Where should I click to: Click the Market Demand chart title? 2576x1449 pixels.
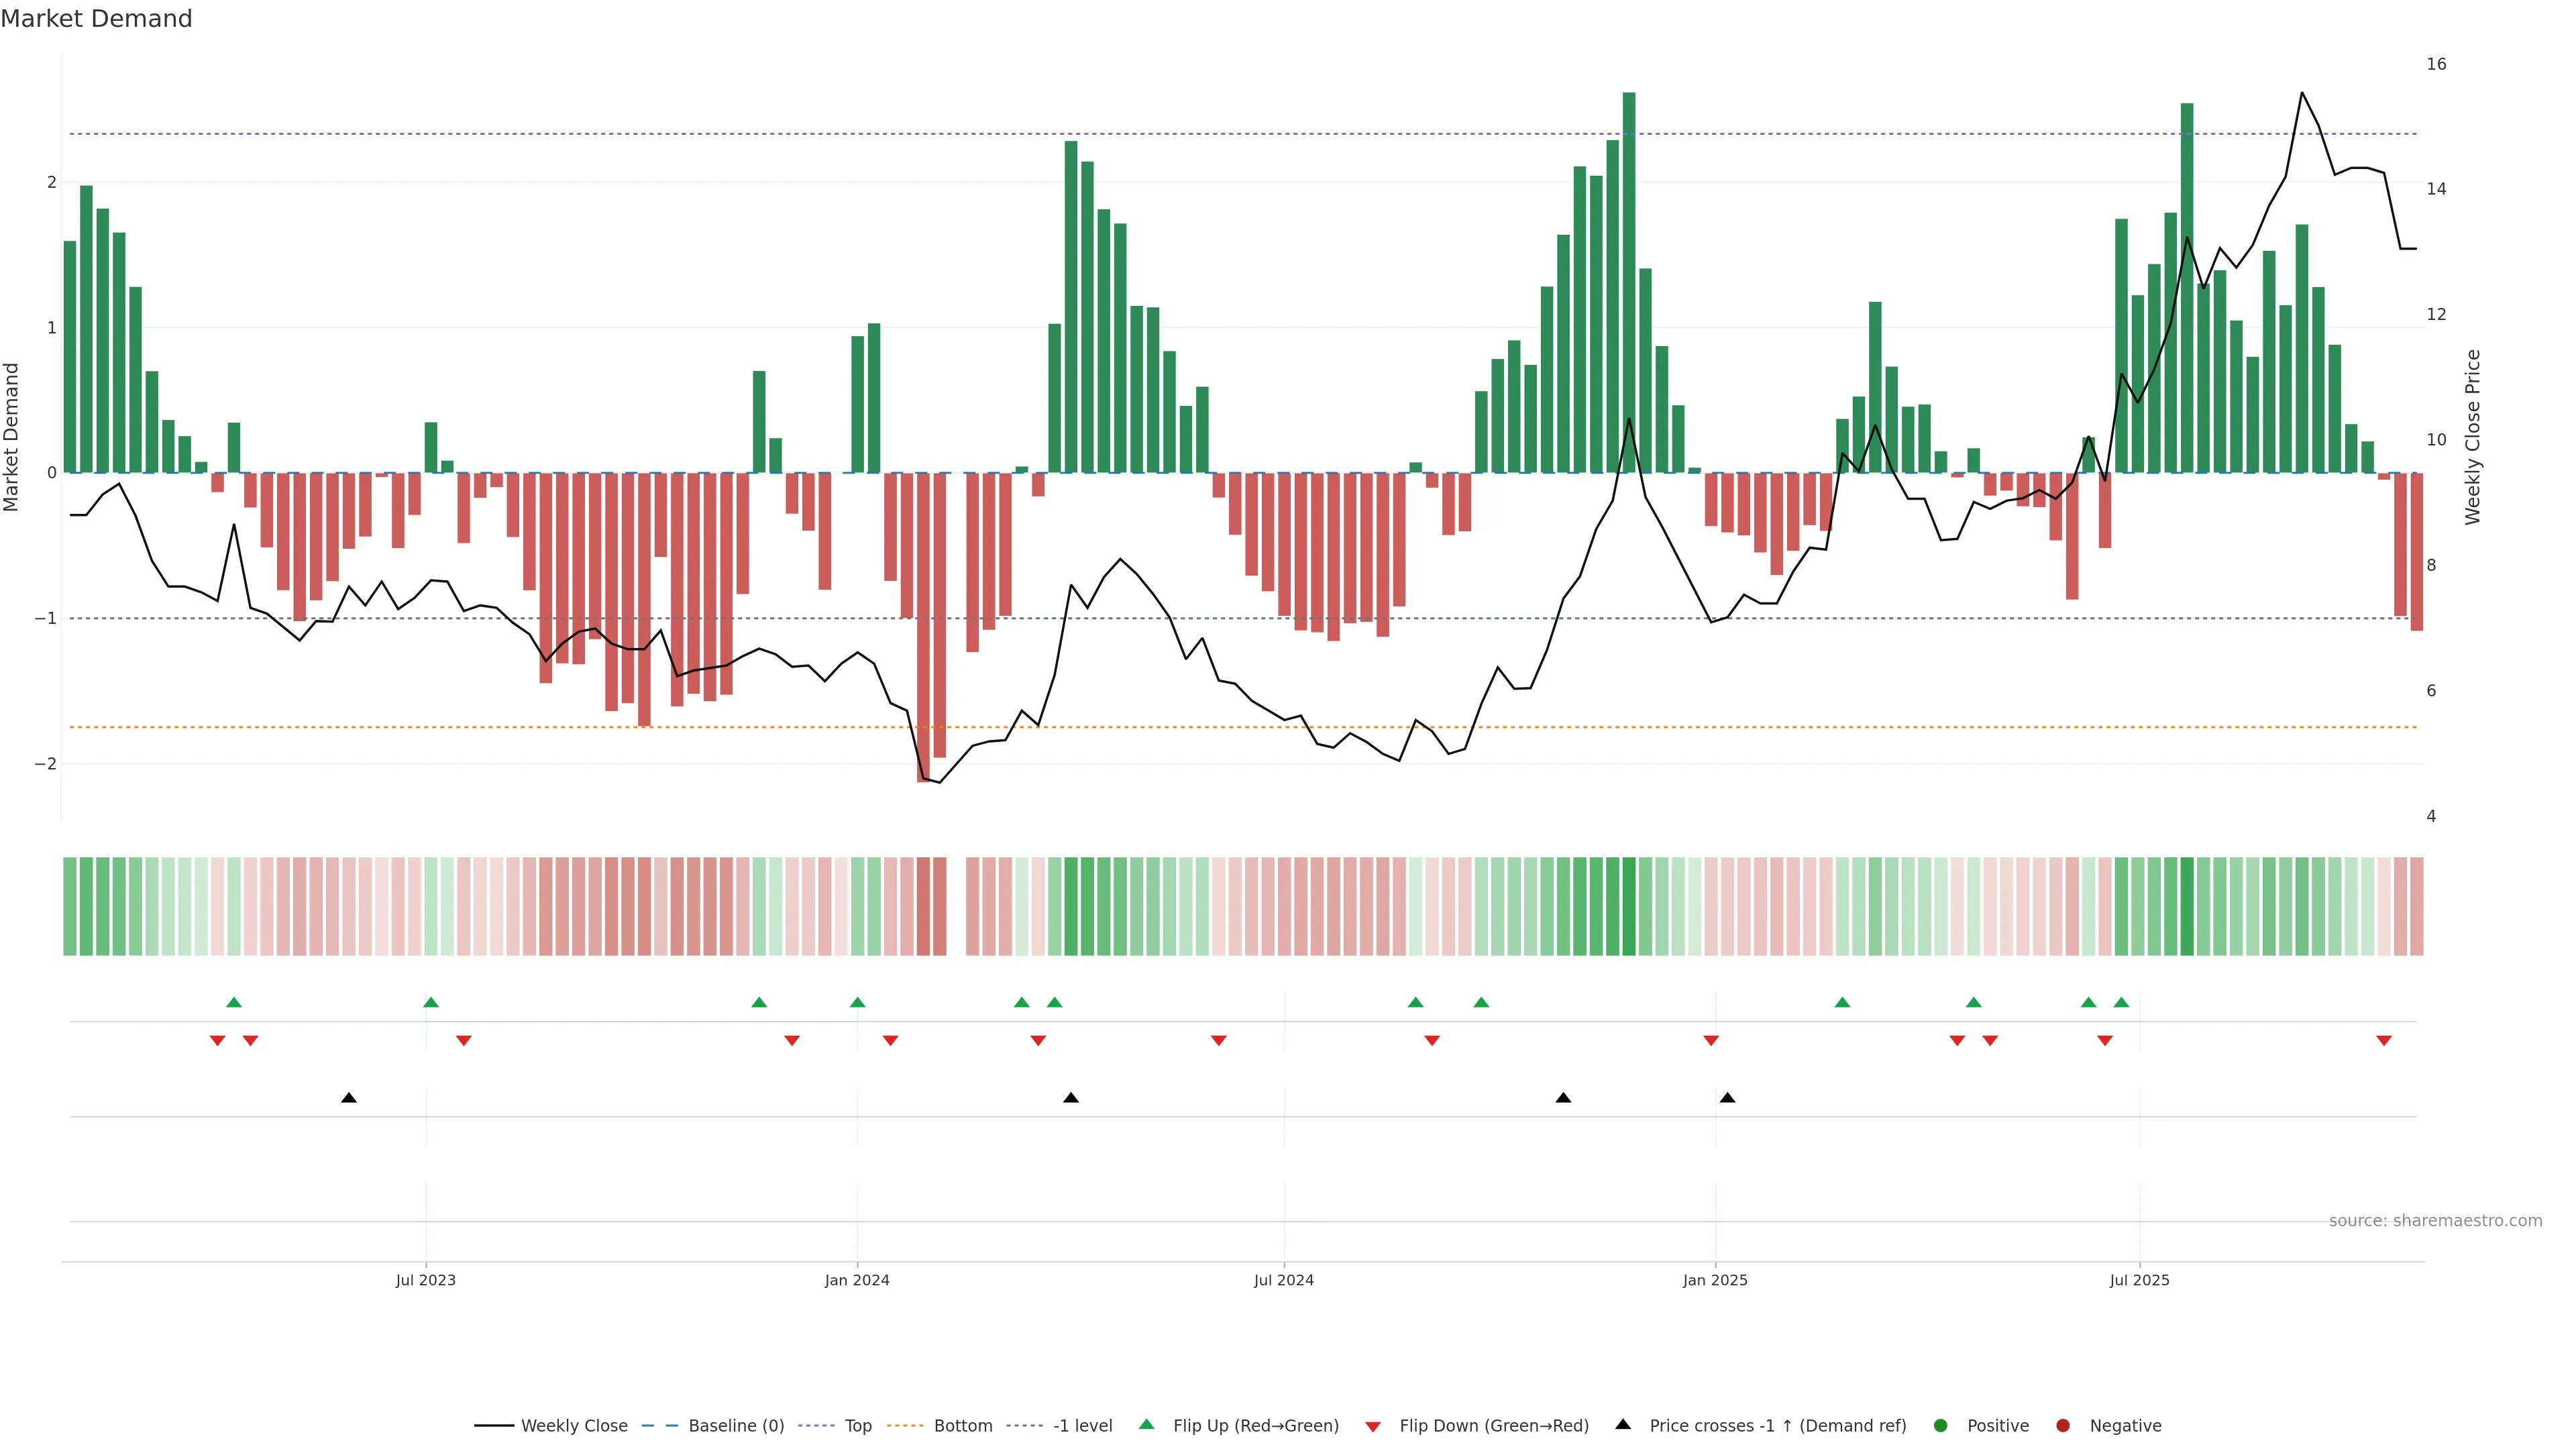(x=96, y=19)
